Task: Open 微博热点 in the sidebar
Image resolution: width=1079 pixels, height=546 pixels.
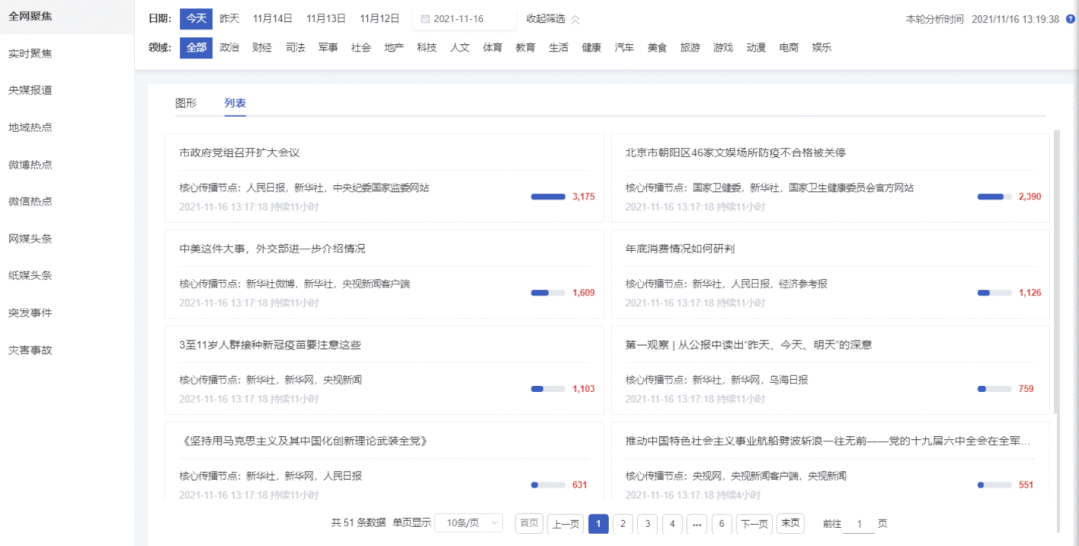Action: pos(30,165)
